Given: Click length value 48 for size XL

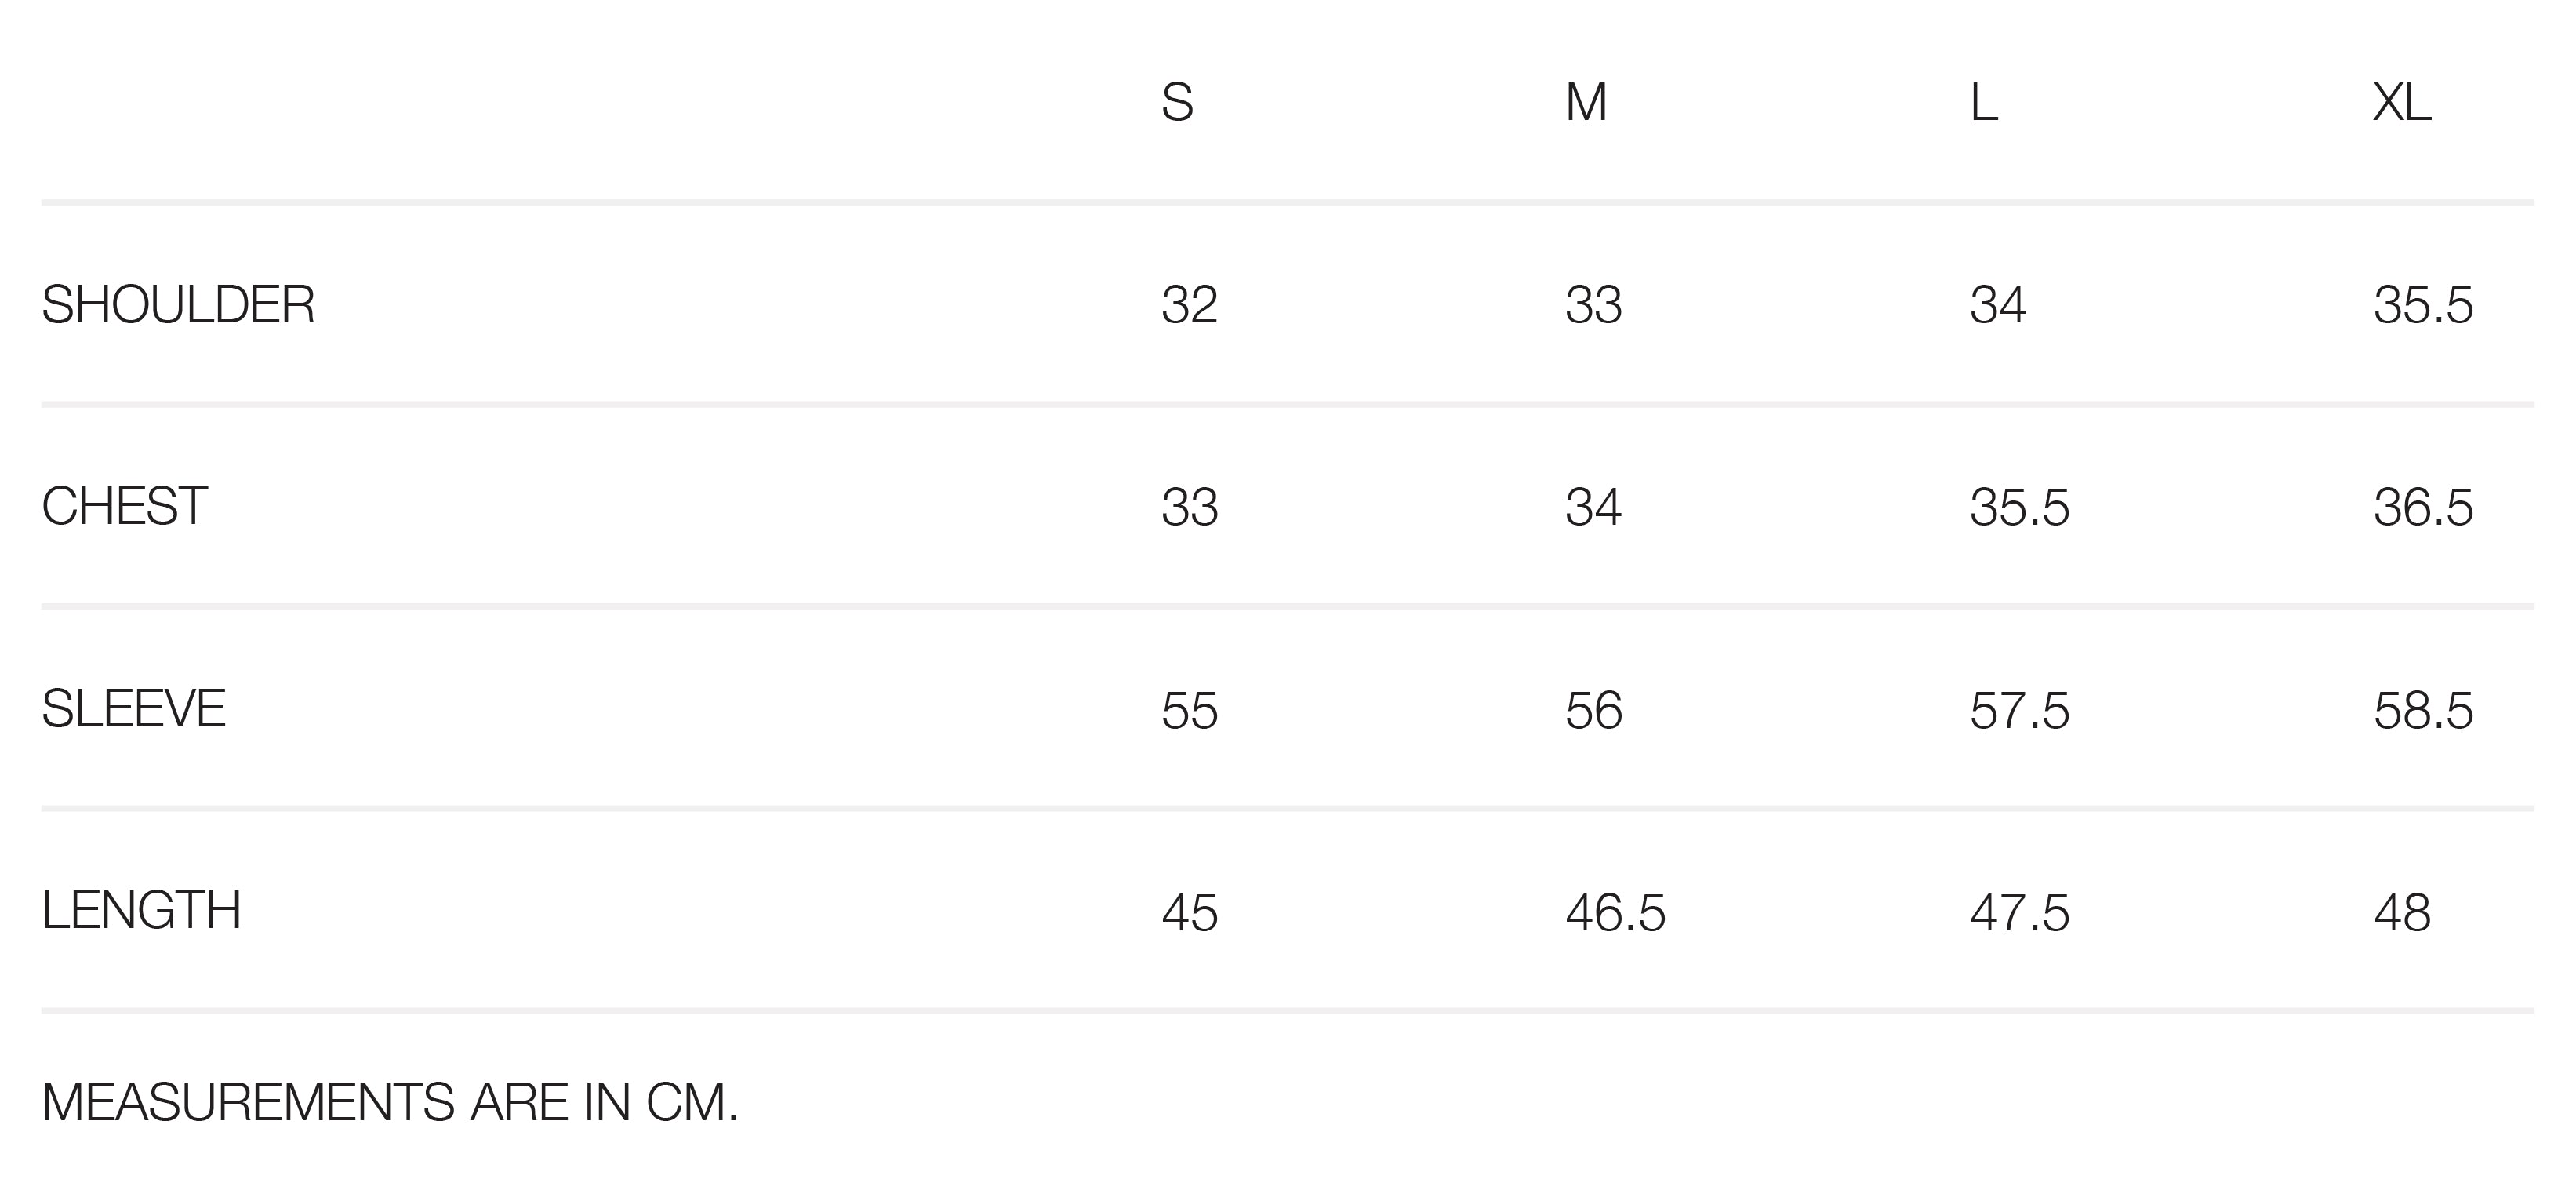Looking at the screenshot, I should pos(2402,913).
